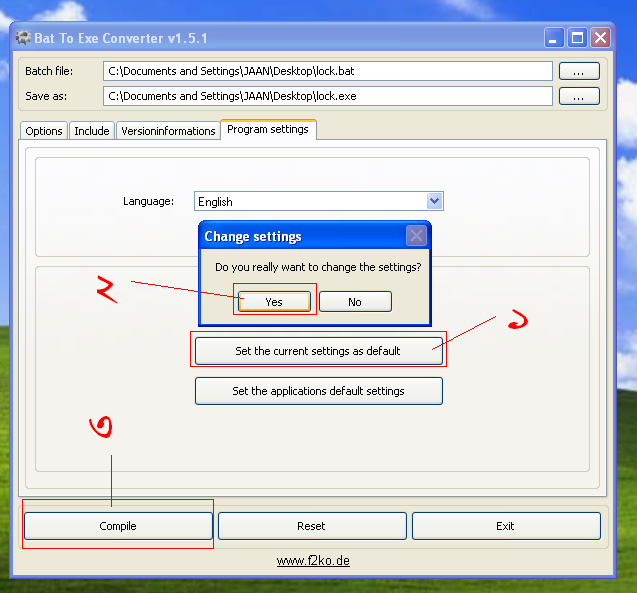This screenshot has height=593, width=637.
Task: Select the Versioninformations tab
Action: [x=168, y=131]
